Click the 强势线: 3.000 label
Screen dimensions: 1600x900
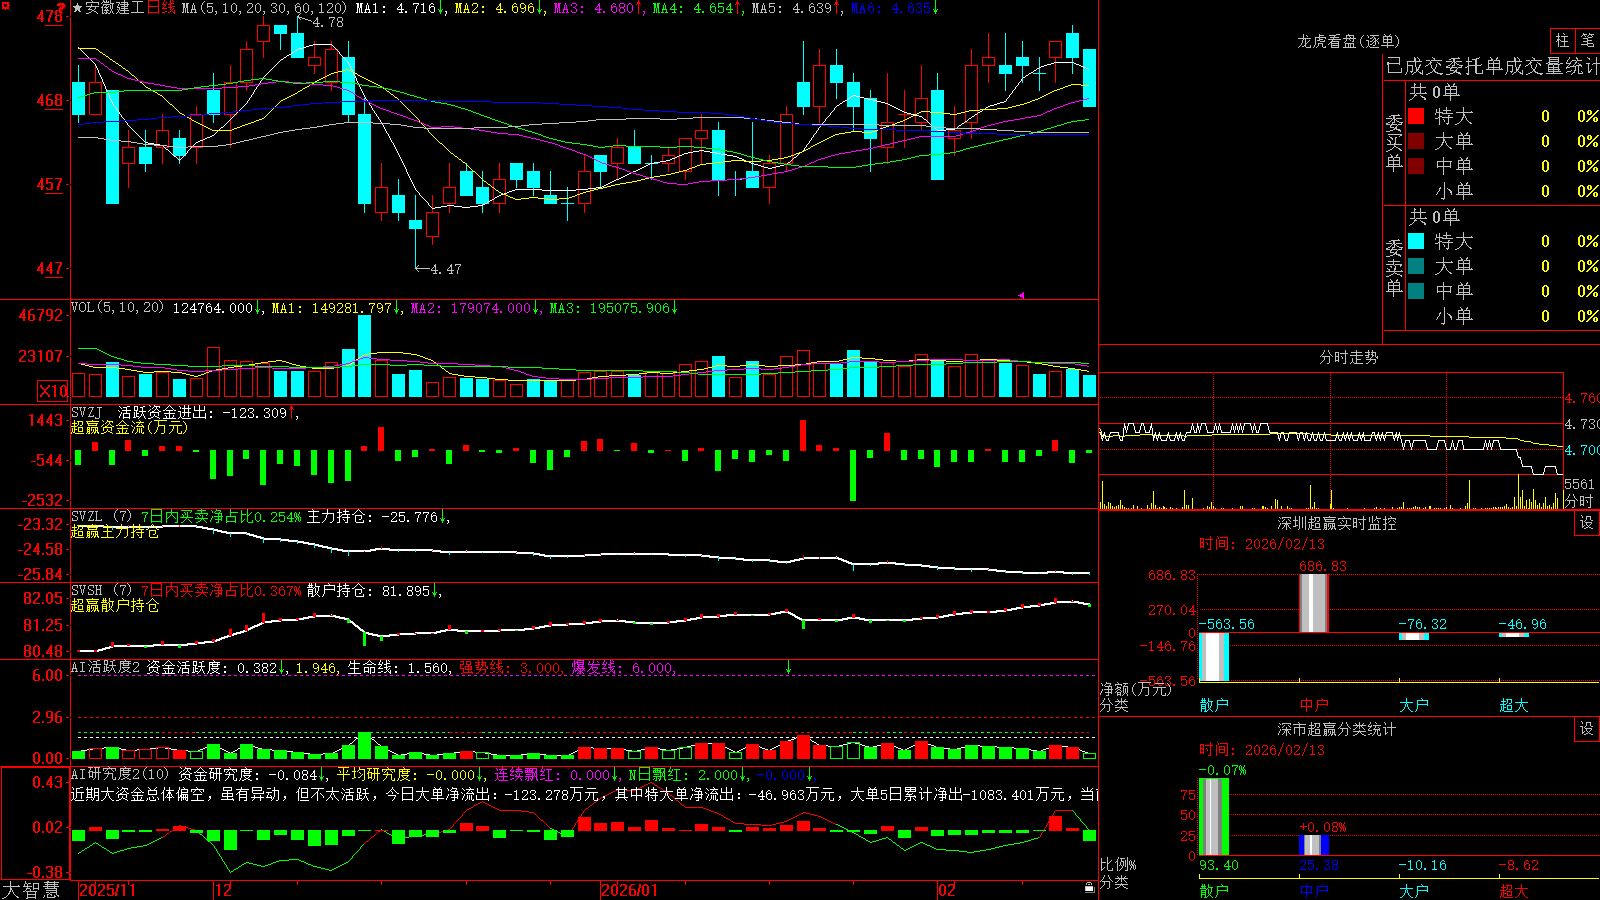tap(510, 668)
